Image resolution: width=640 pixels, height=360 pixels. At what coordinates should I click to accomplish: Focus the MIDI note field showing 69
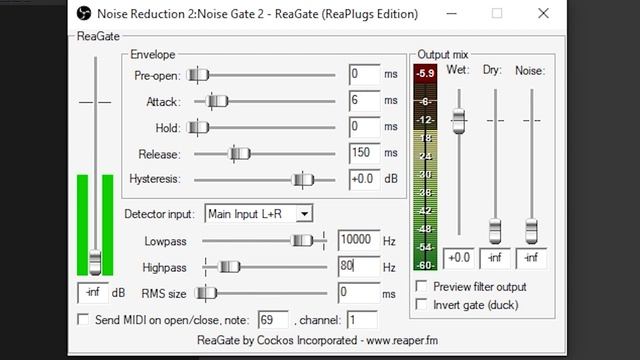tap(273, 320)
